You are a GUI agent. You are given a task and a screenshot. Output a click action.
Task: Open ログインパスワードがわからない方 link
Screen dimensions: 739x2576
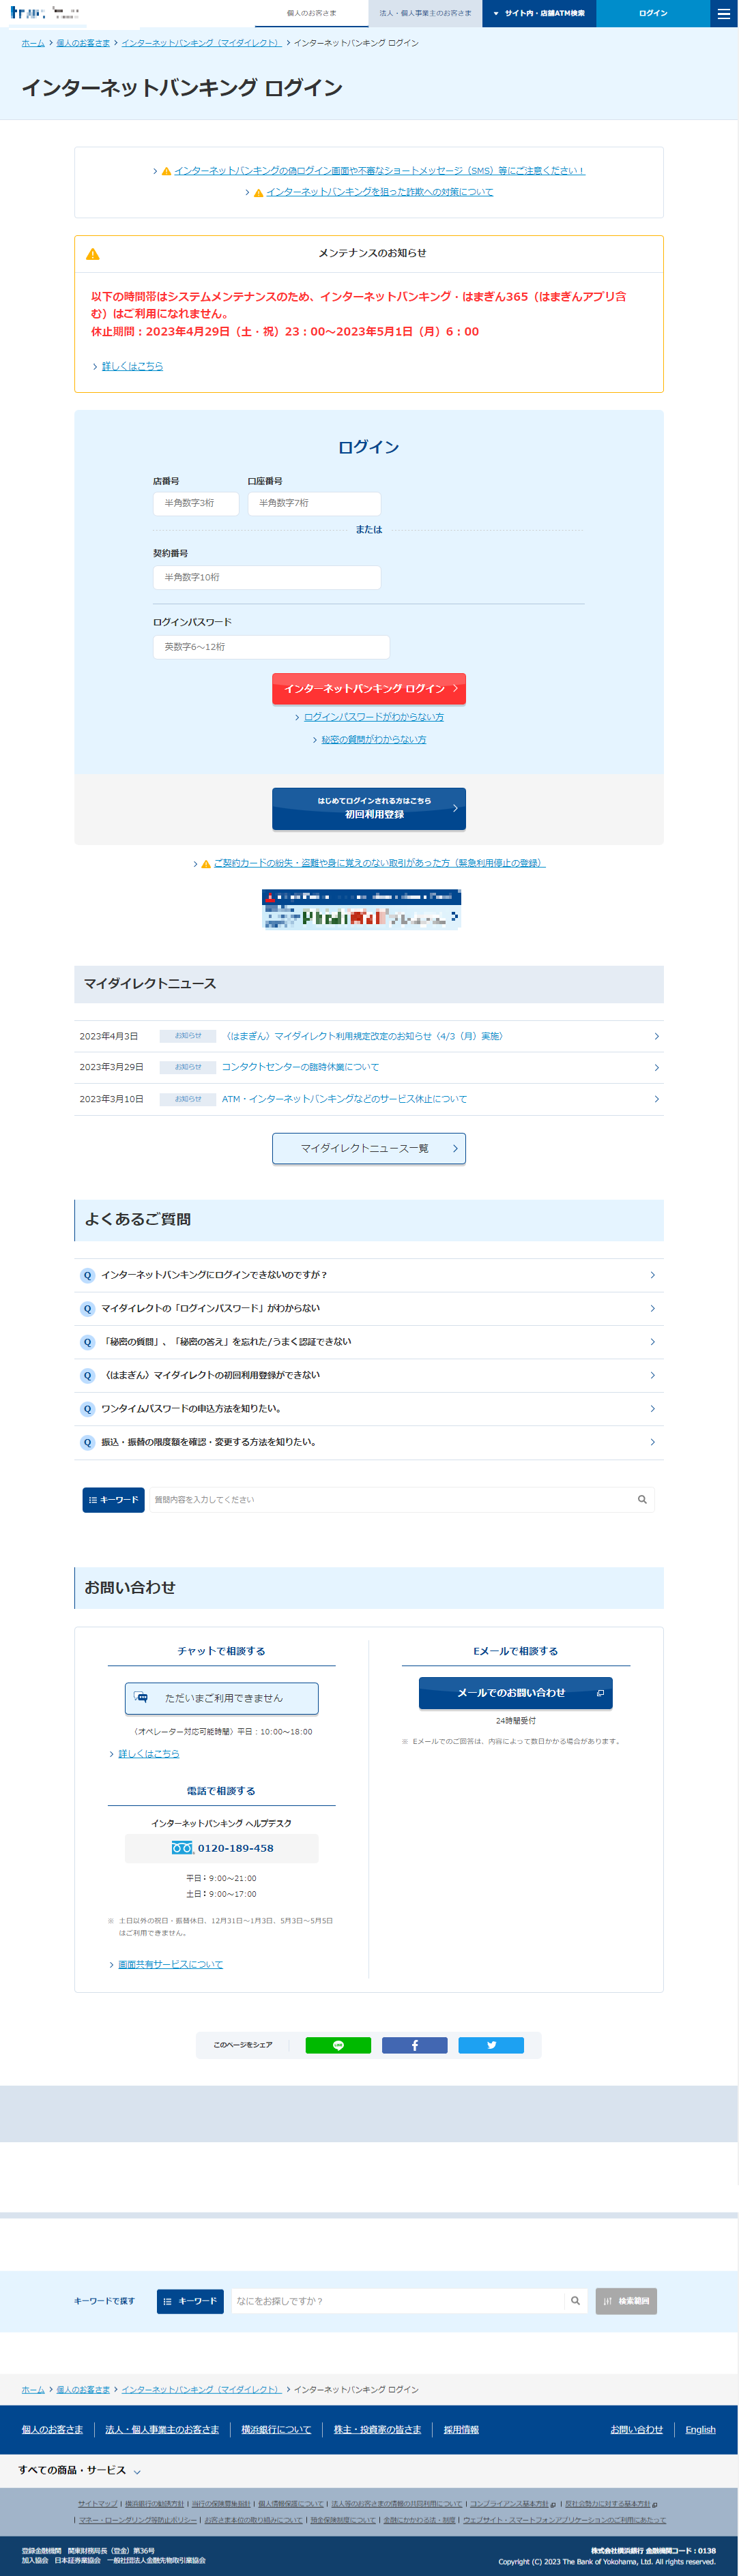point(373,717)
